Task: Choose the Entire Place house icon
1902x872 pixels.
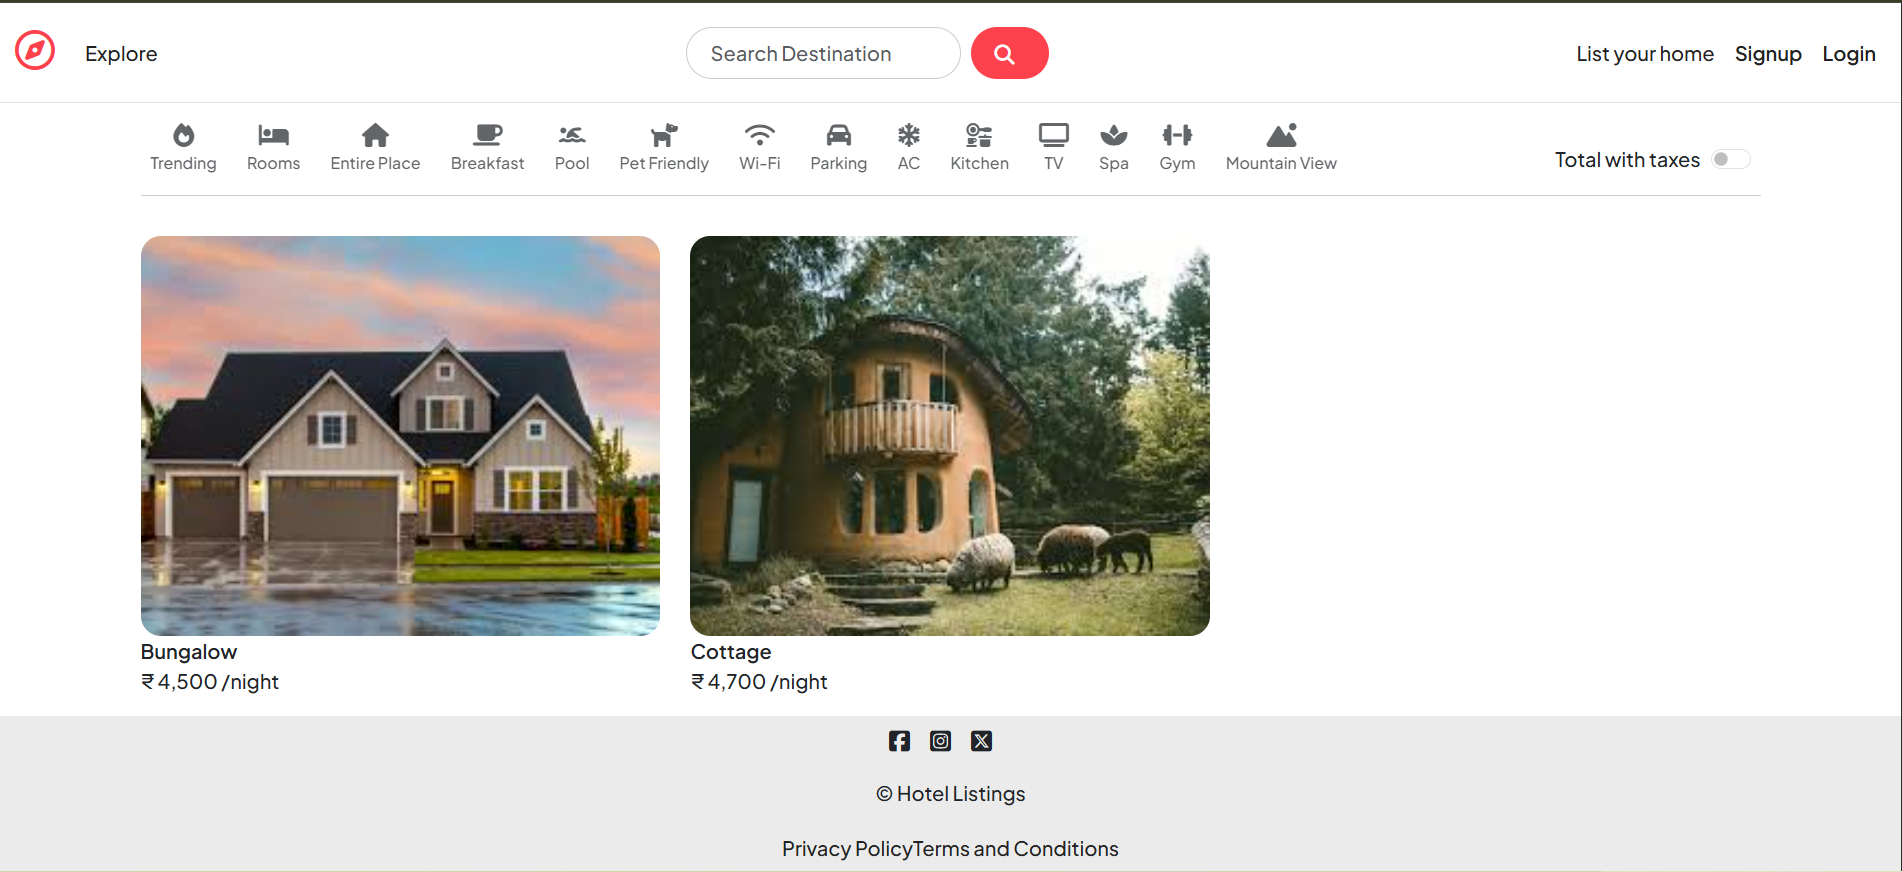Action: click(x=375, y=135)
